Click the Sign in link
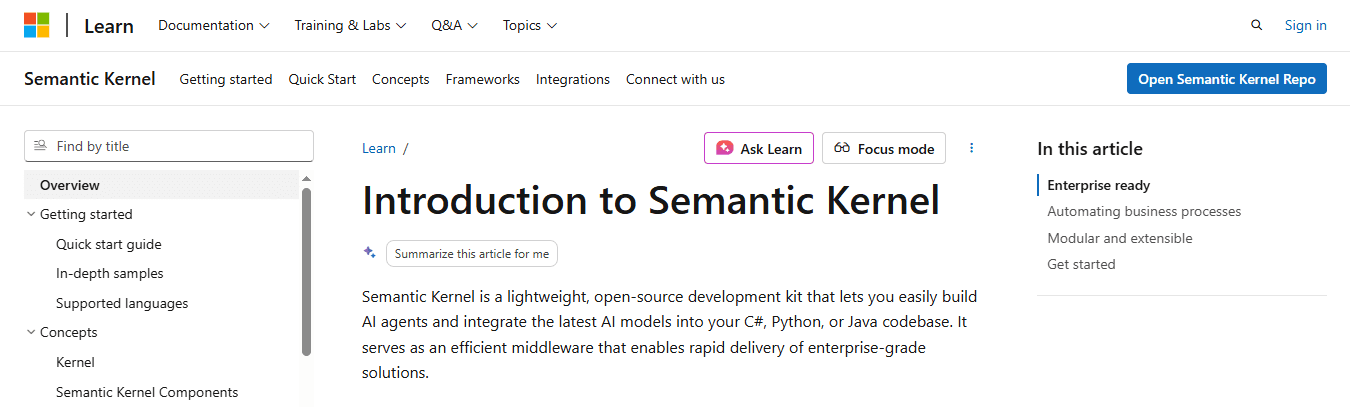The image size is (1350, 407). (x=1306, y=26)
